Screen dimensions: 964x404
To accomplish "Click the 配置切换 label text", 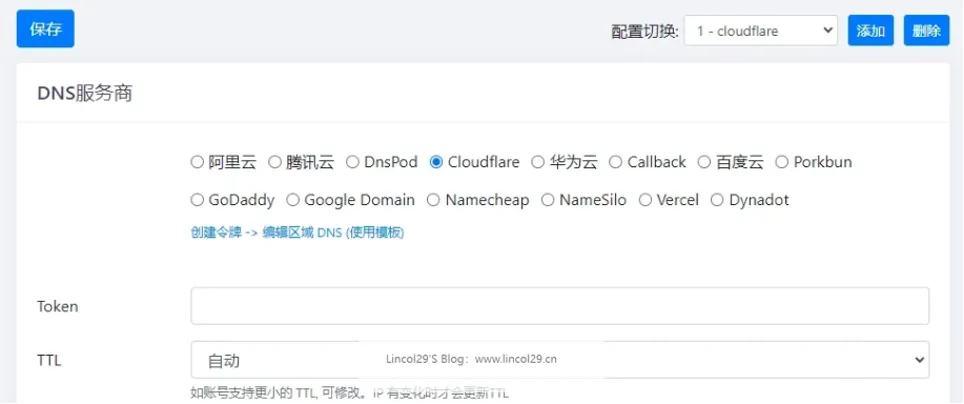I will tap(644, 31).
